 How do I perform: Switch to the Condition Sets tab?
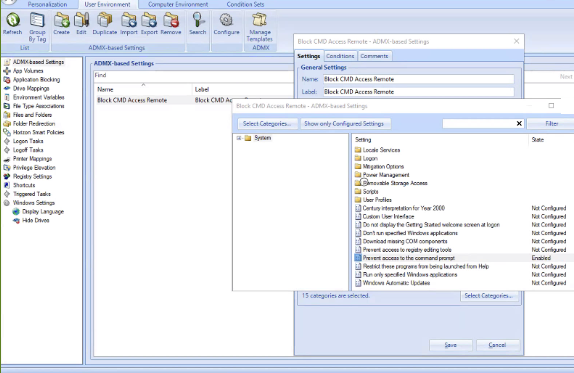pyautogui.click(x=245, y=4)
